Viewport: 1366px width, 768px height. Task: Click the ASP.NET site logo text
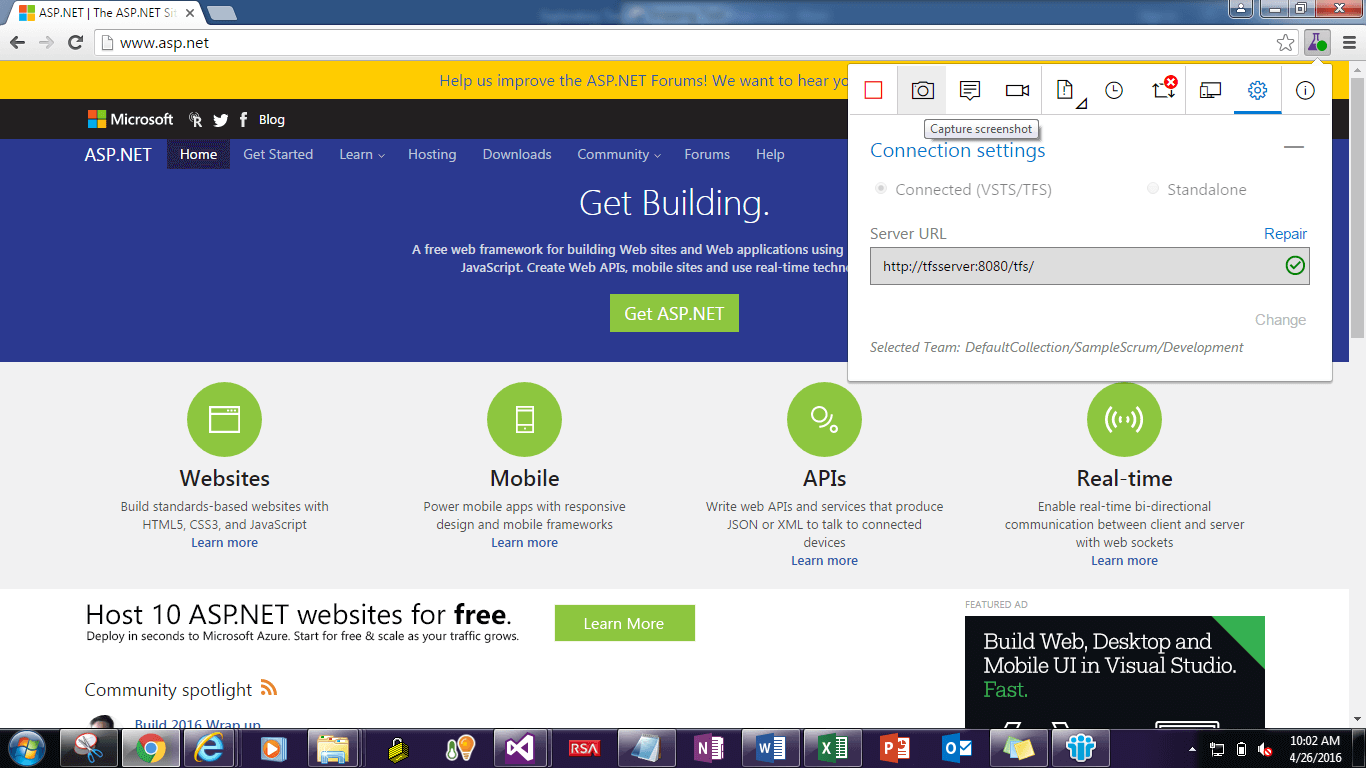118,154
